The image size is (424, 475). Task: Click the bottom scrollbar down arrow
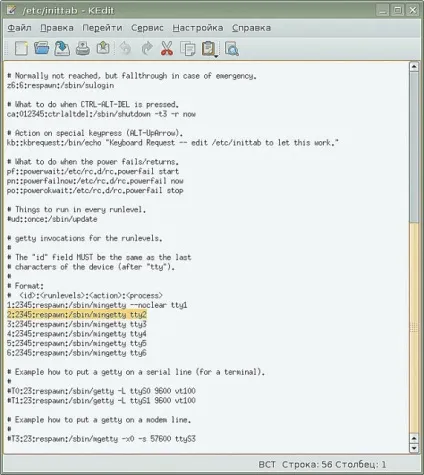pos(414,448)
